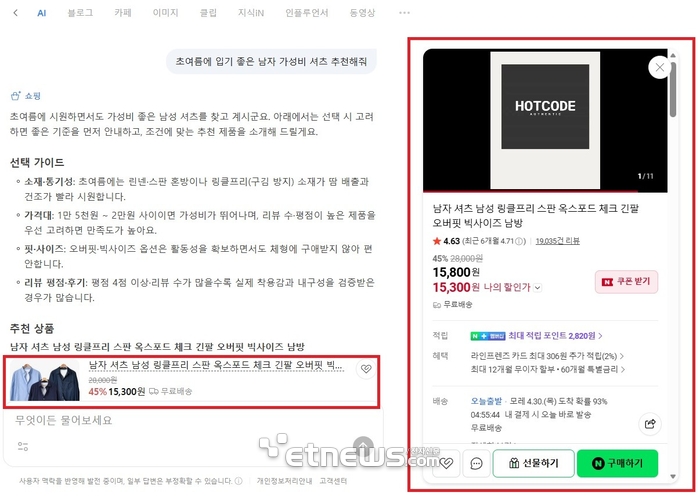This screenshot has height=496, width=700.
Task: Click the share icon in the product panel
Action: coord(650,424)
